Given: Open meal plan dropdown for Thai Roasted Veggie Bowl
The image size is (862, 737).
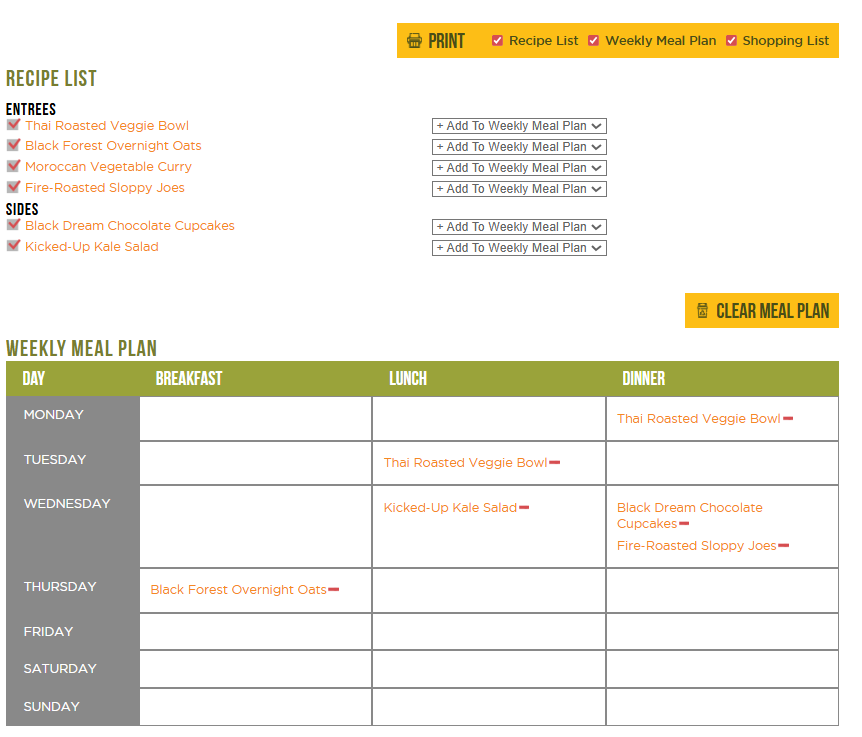Looking at the screenshot, I should pos(519,126).
